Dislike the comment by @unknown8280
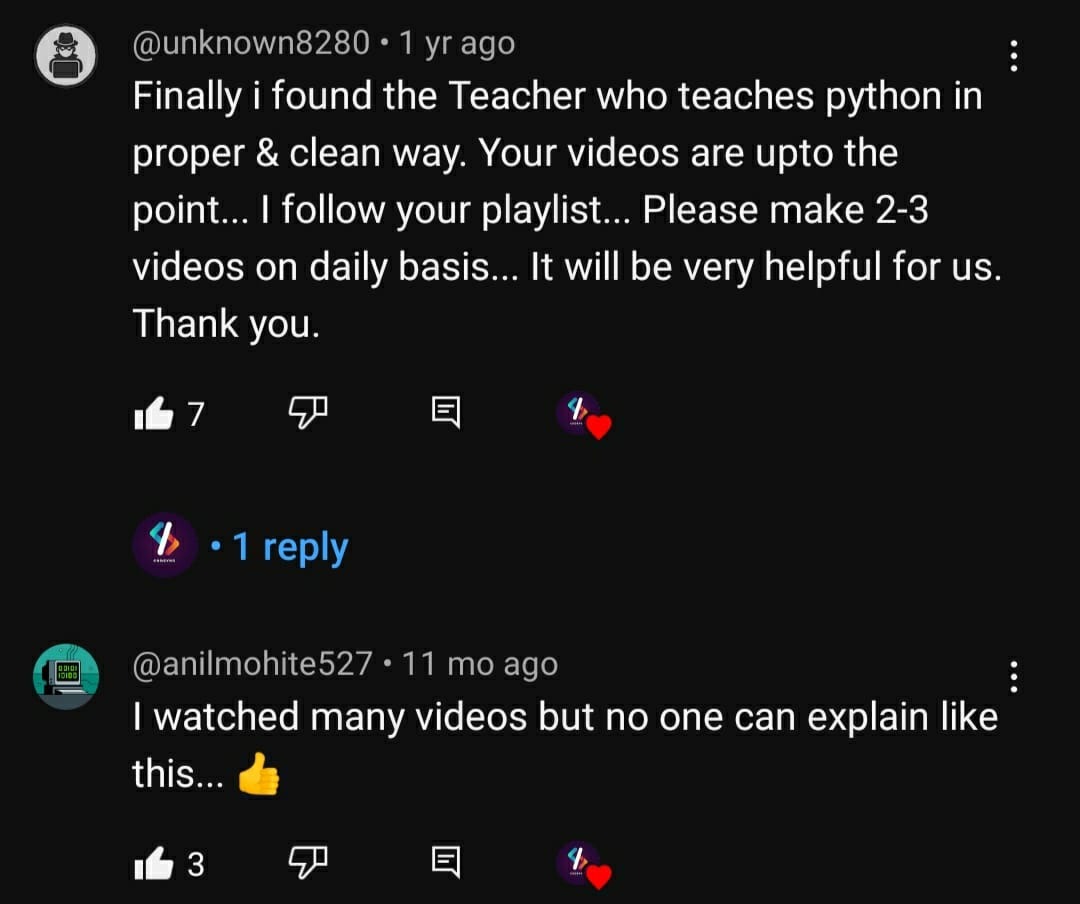Image resolution: width=1080 pixels, height=904 pixels. [307, 413]
